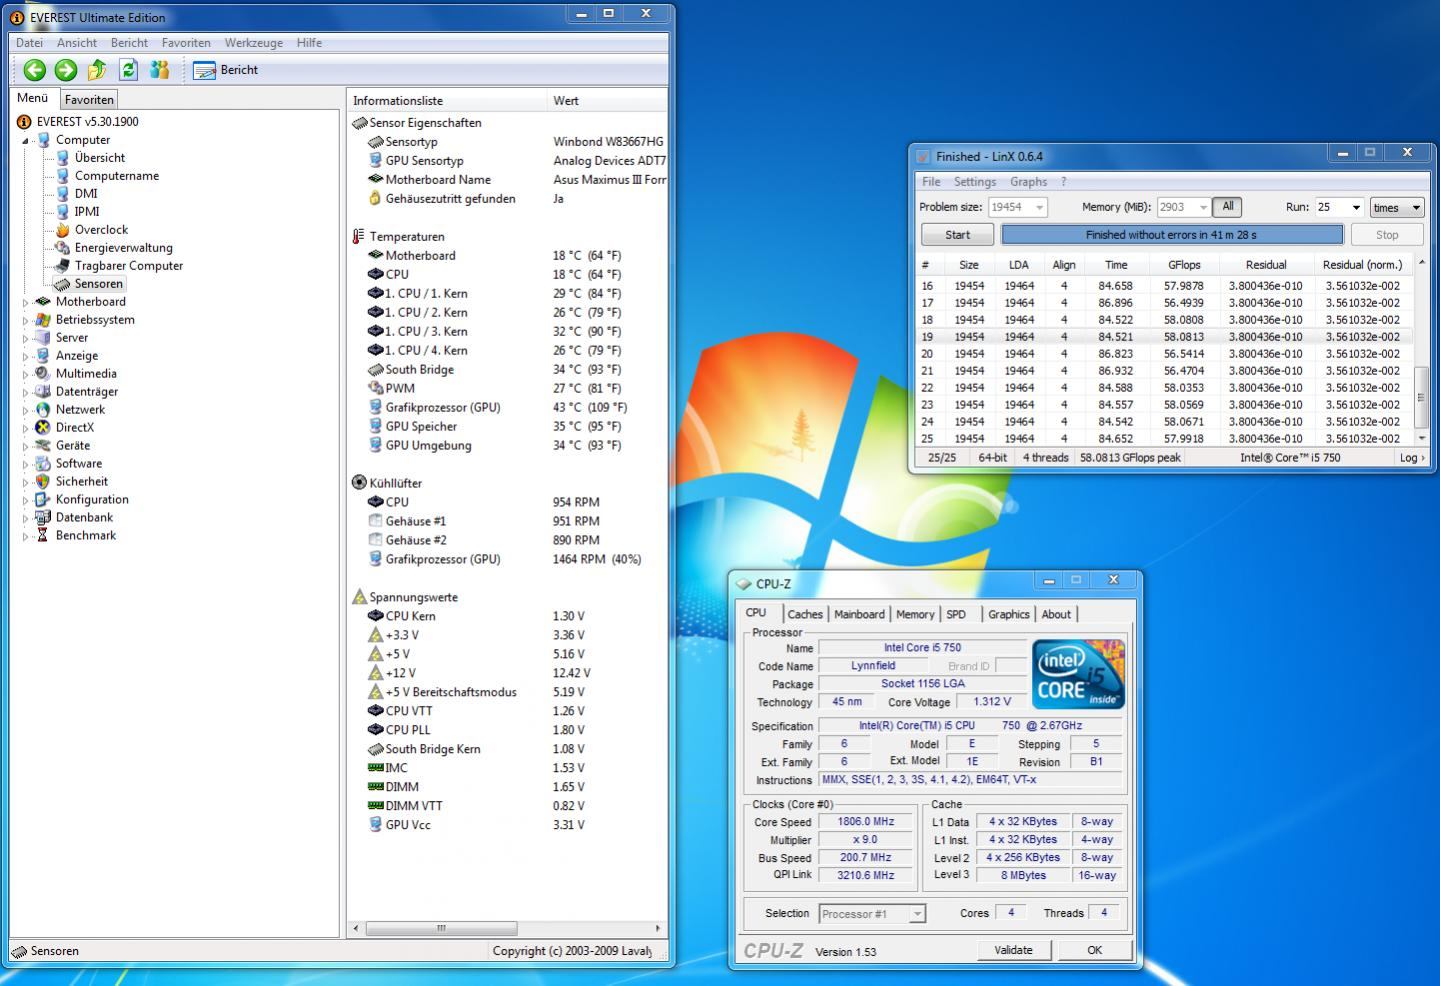Open the Problem size dropdown in LinX
The image size is (1440, 986).
click(1040, 208)
